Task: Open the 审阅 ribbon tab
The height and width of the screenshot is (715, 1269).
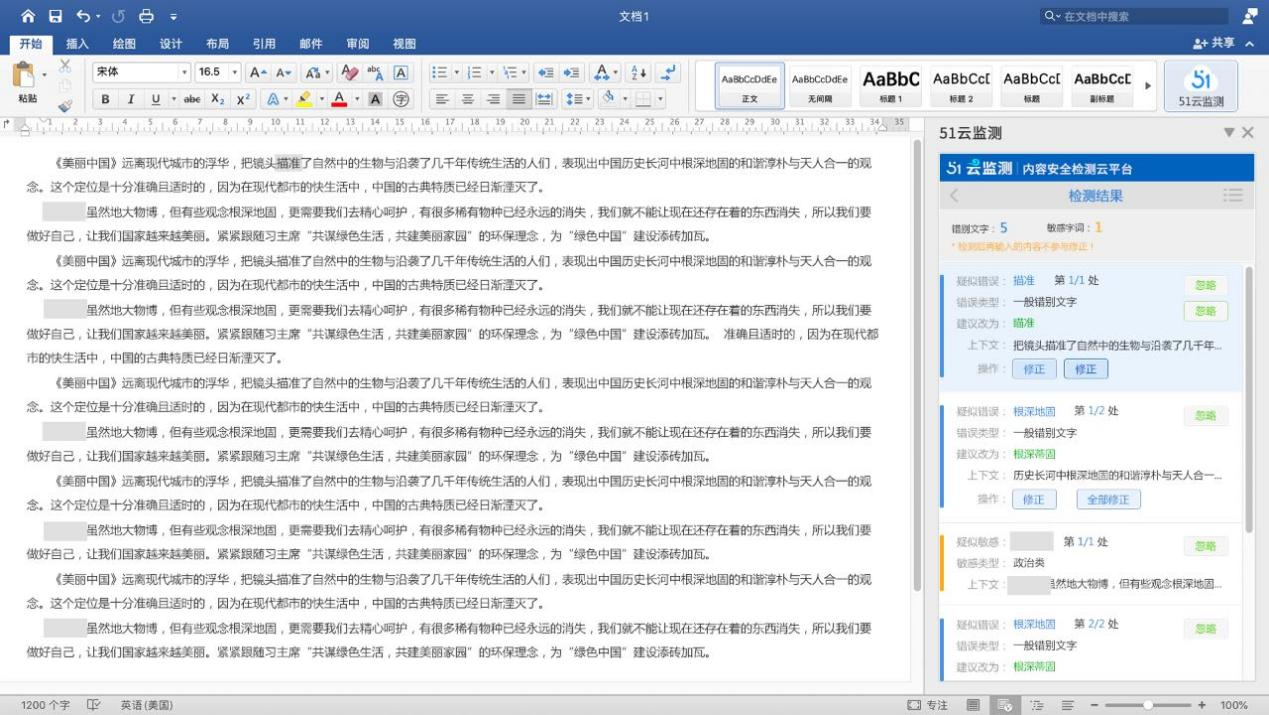Action: [357, 44]
